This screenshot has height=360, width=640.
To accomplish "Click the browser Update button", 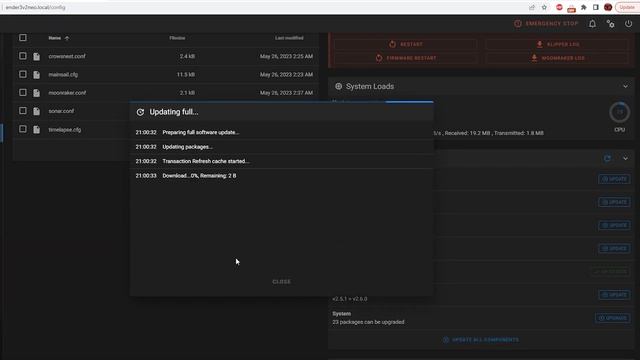I will 627,7.
